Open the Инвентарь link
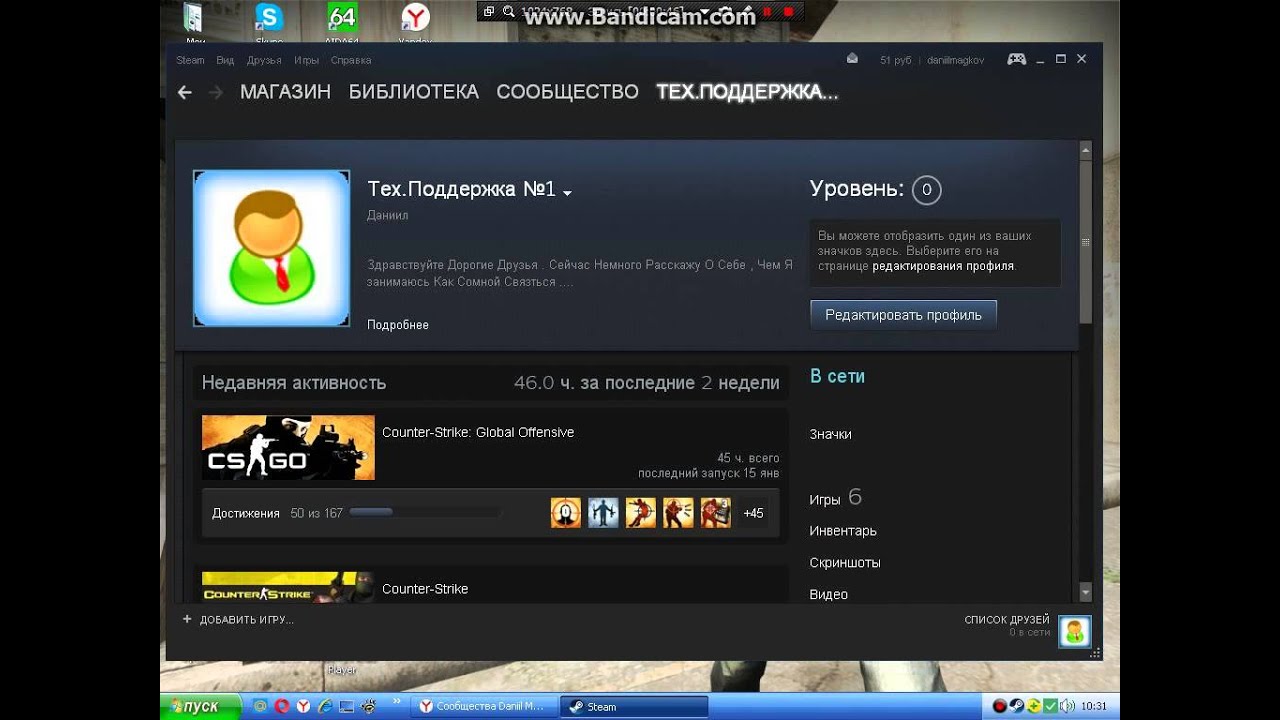 [843, 531]
